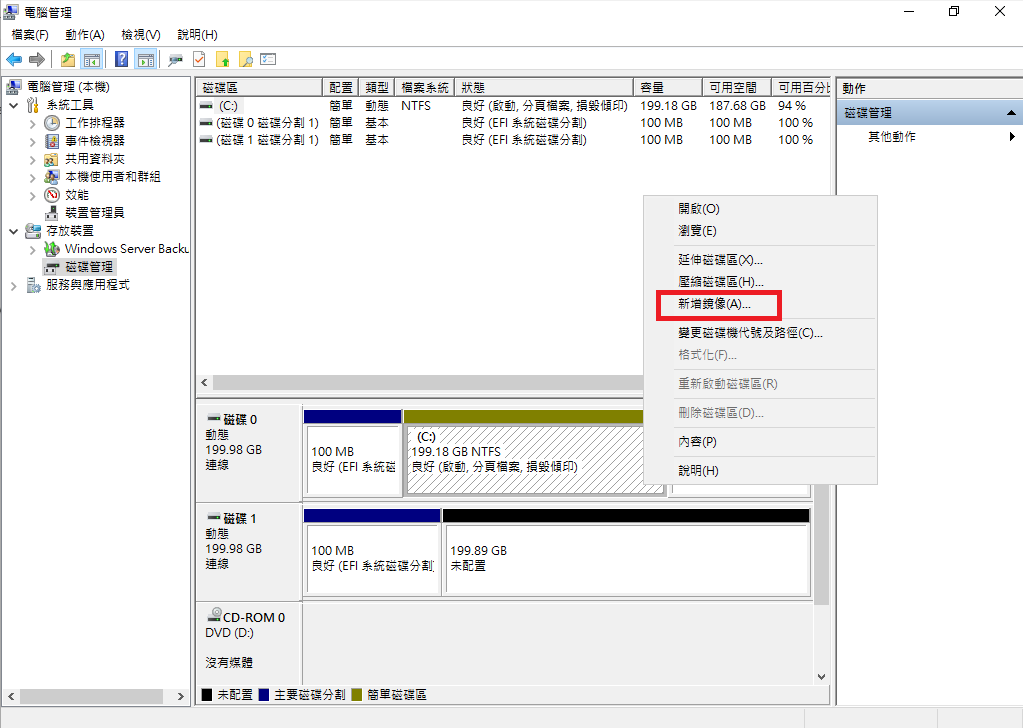Expand the 本機使用者和群組 node
The image size is (1023, 728).
tap(33, 177)
